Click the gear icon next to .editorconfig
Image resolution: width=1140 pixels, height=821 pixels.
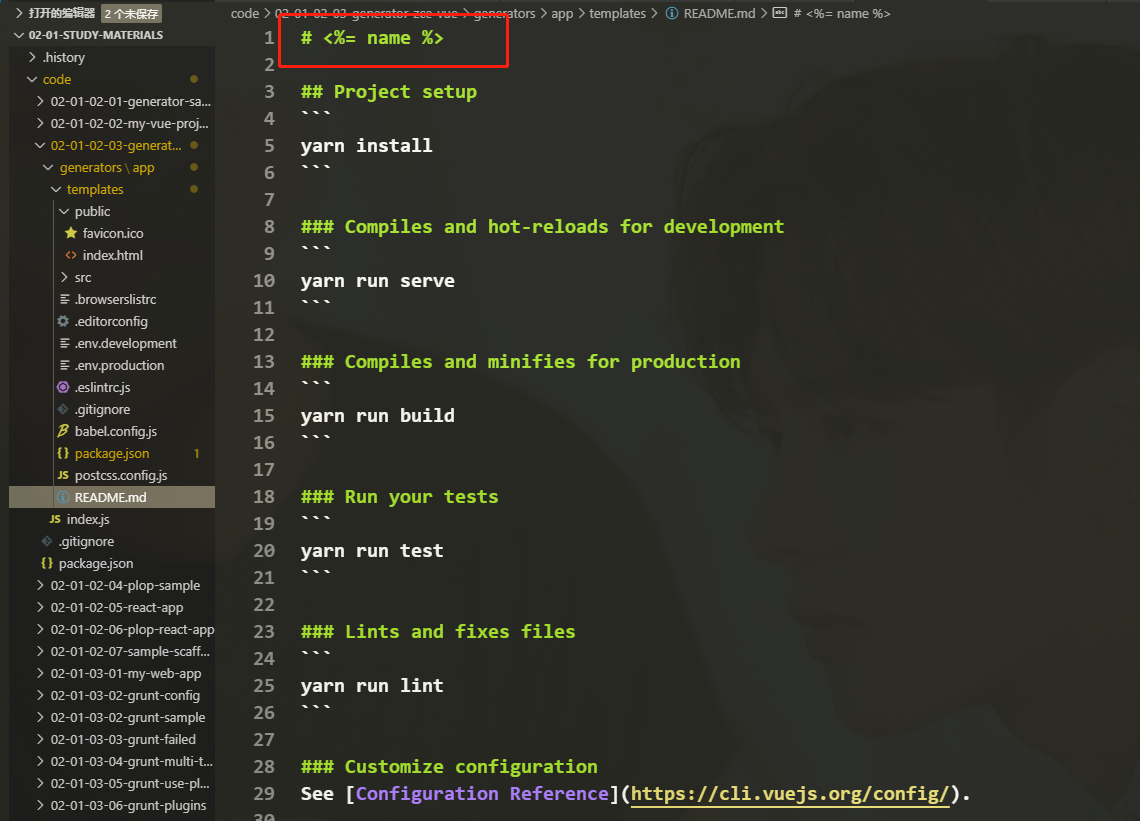click(x=62, y=321)
